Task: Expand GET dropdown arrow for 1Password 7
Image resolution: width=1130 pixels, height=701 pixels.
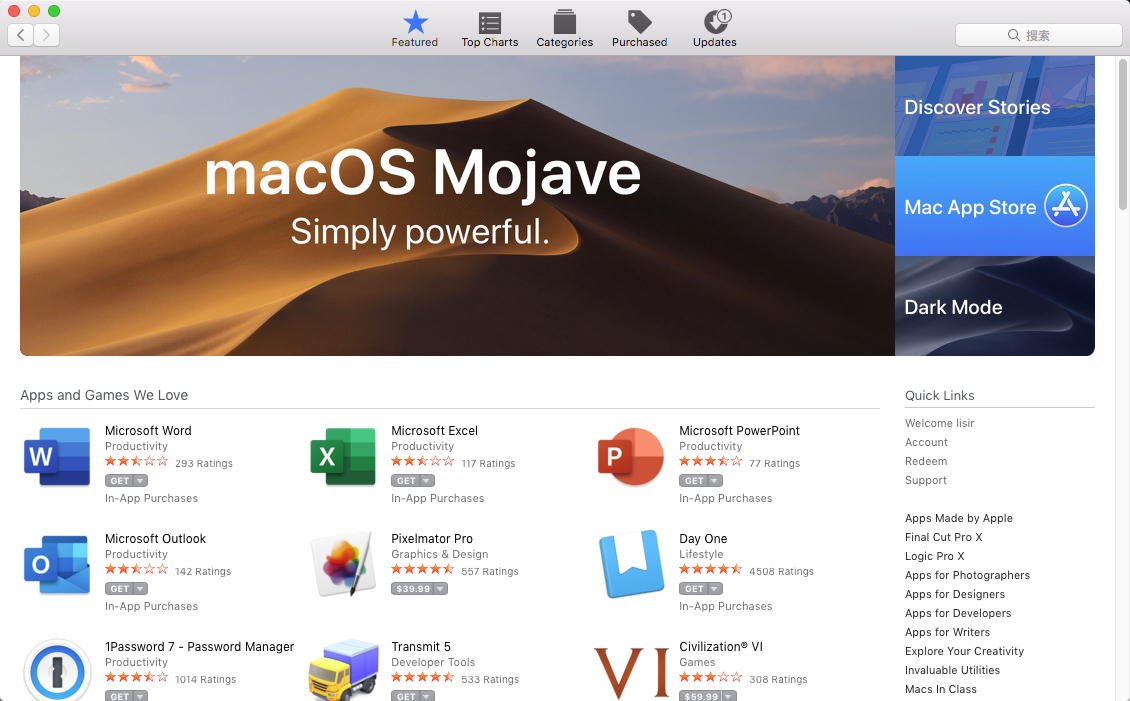Action: tap(141, 697)
